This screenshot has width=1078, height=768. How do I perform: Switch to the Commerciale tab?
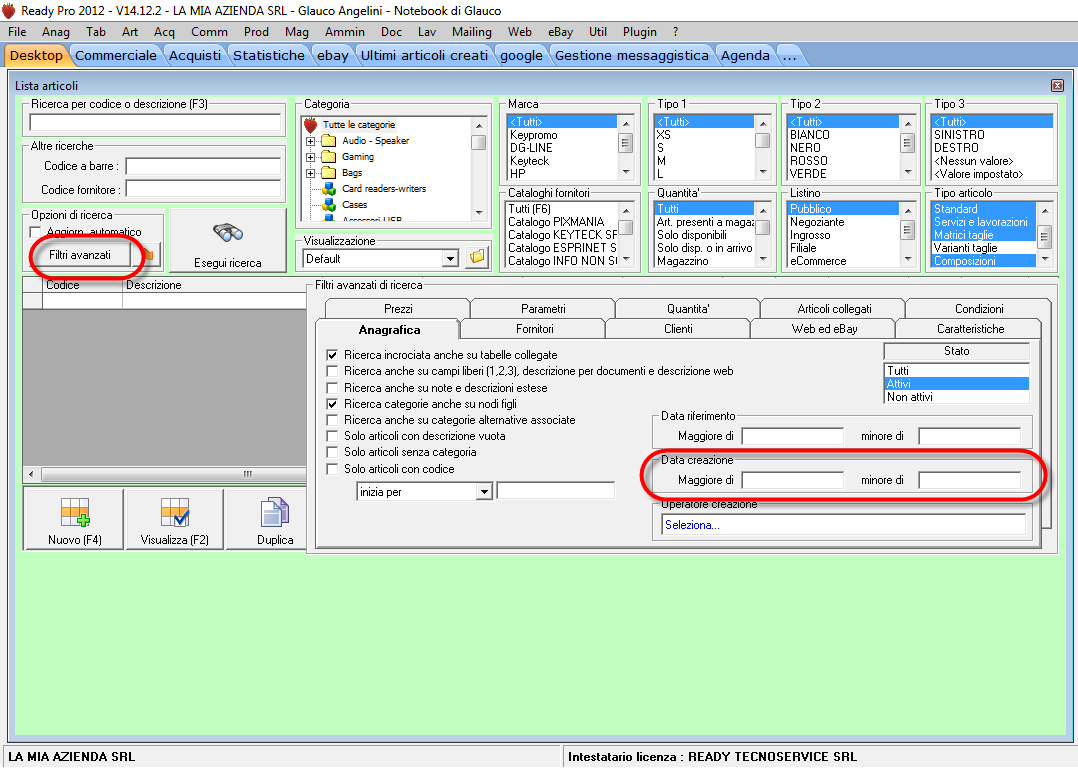click(x=116, y=56)
